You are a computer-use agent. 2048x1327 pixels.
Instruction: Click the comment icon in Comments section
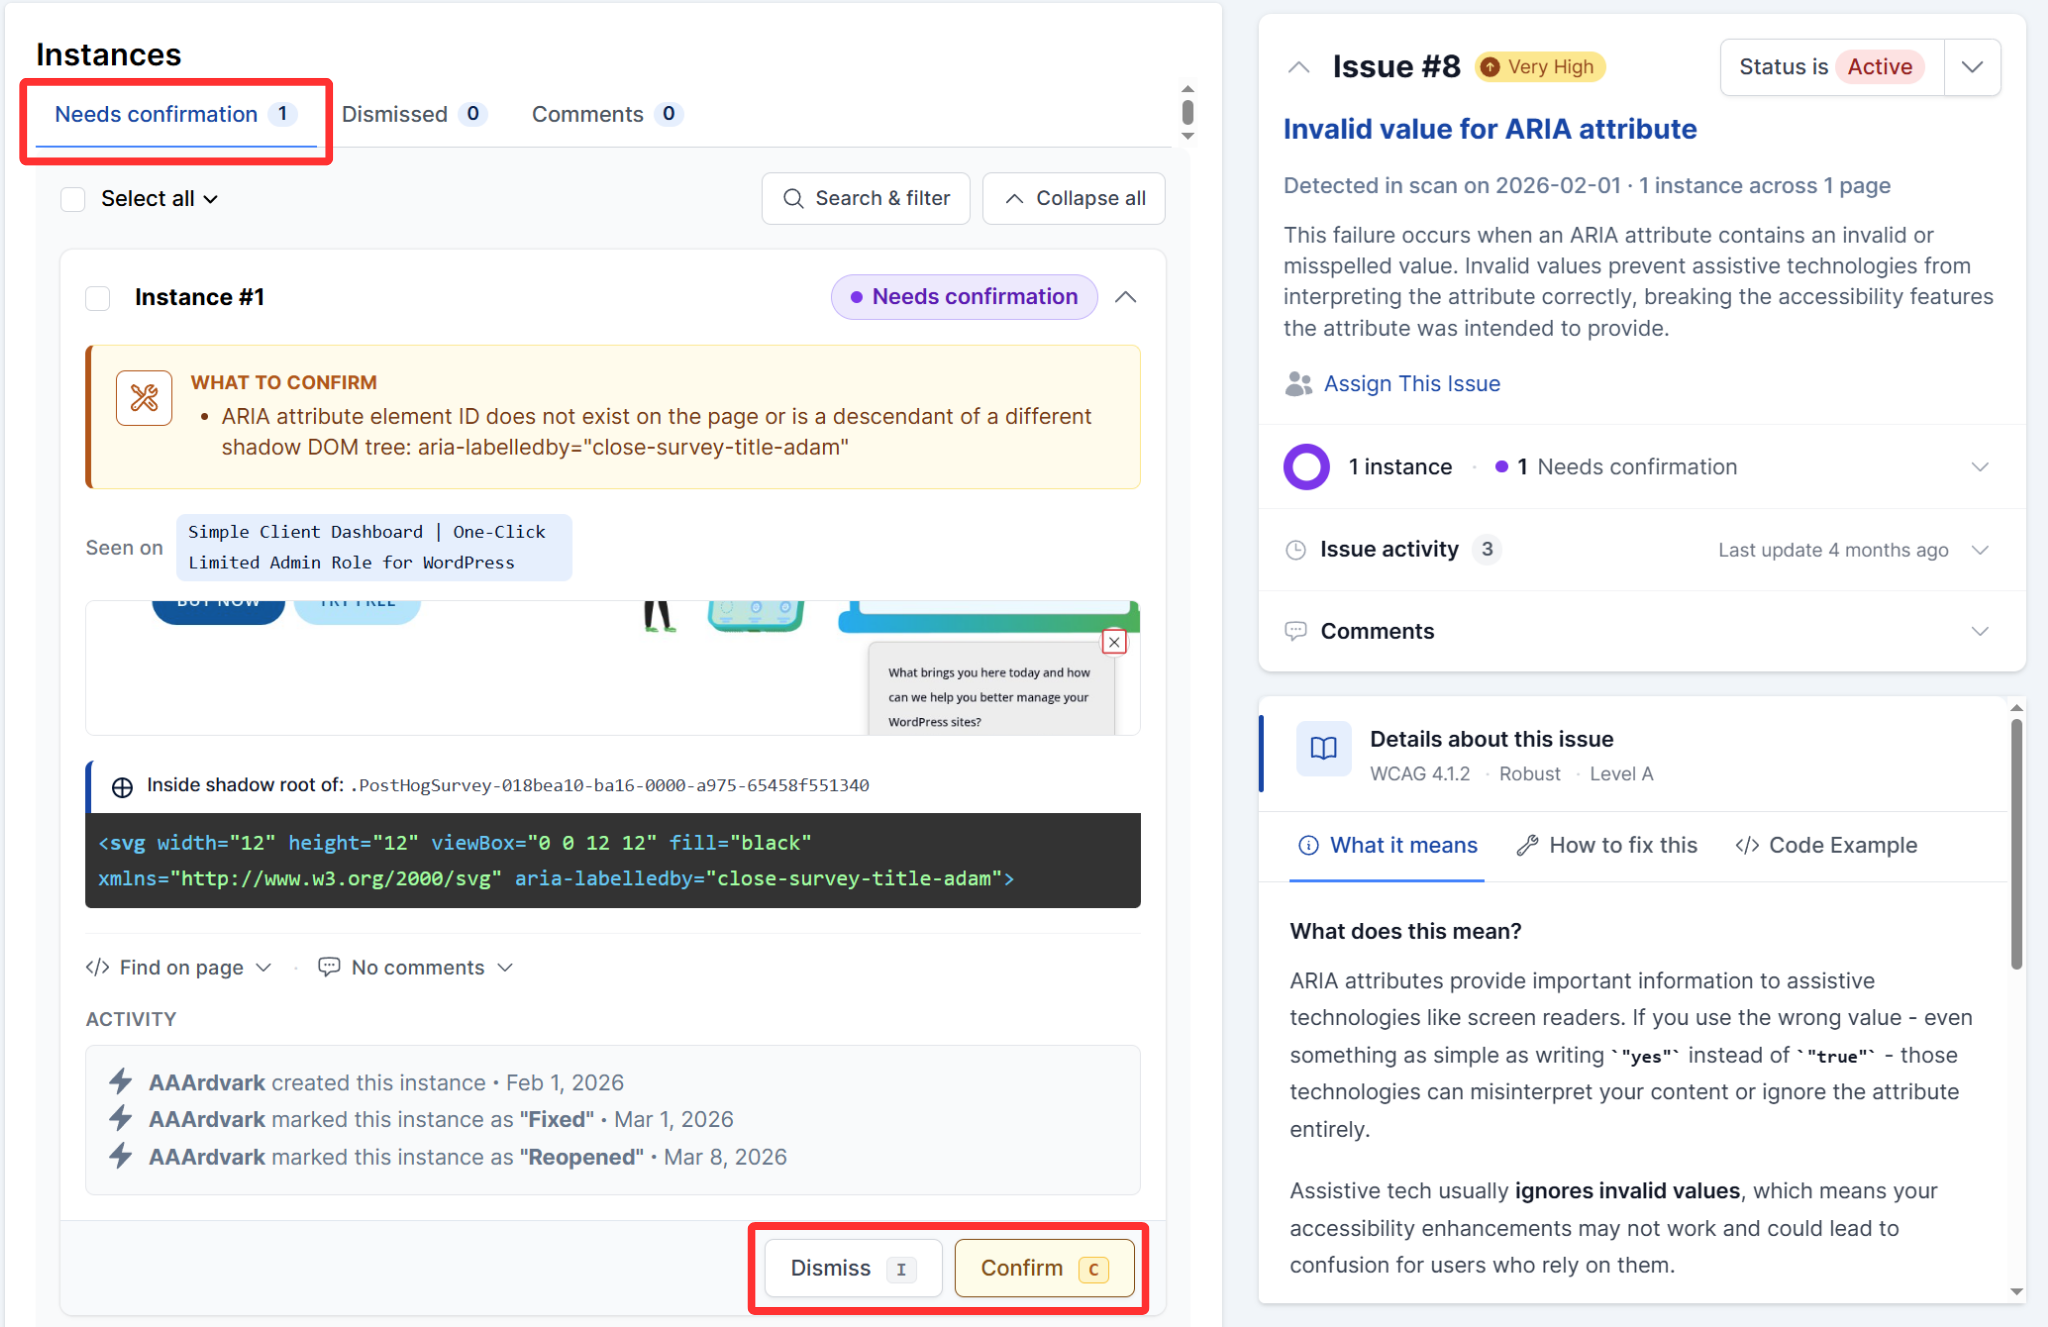tap(1296, 631)
